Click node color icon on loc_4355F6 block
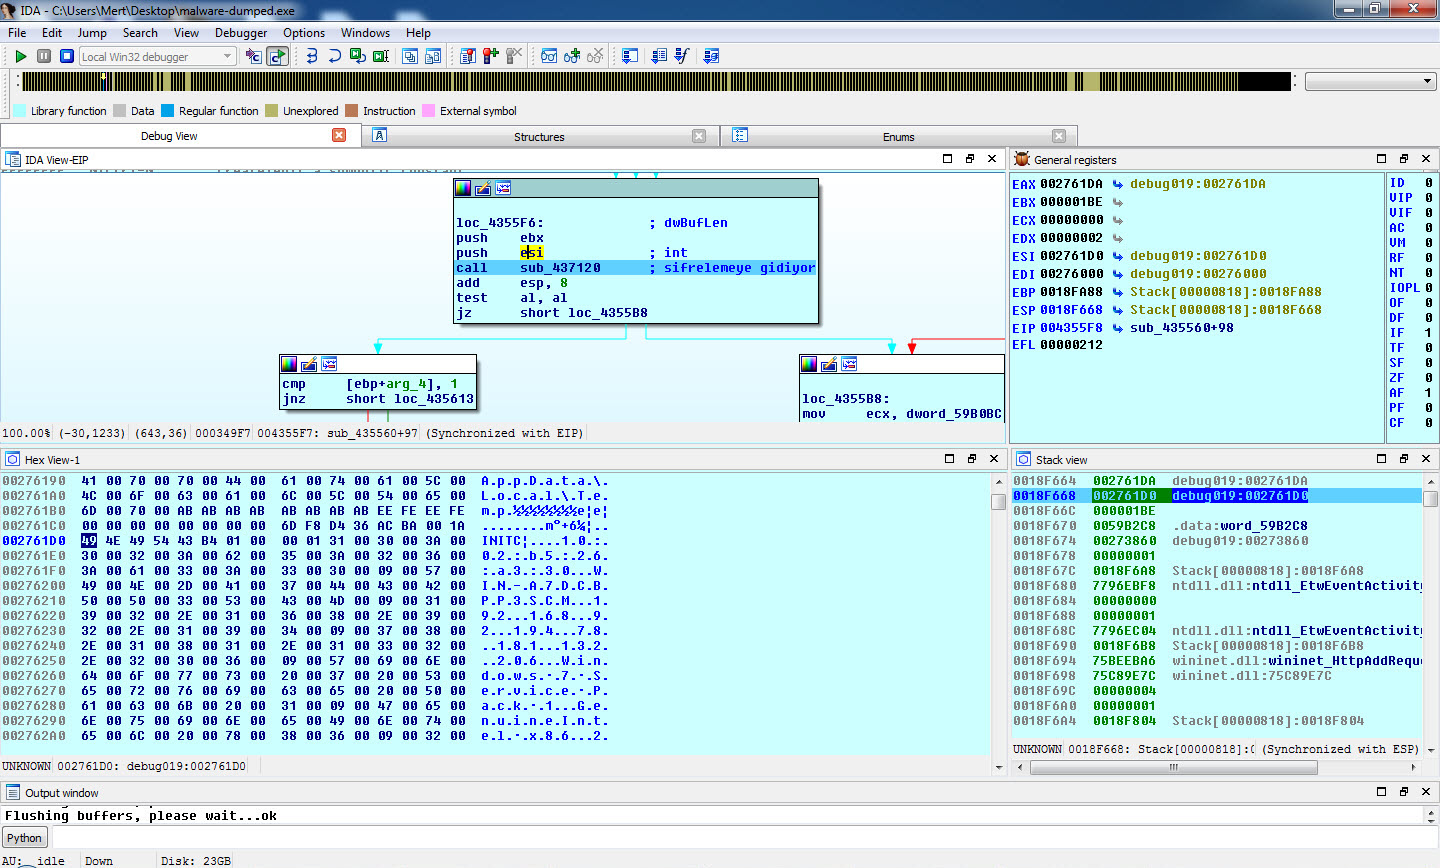1440x868 pixels. [463, 188]
